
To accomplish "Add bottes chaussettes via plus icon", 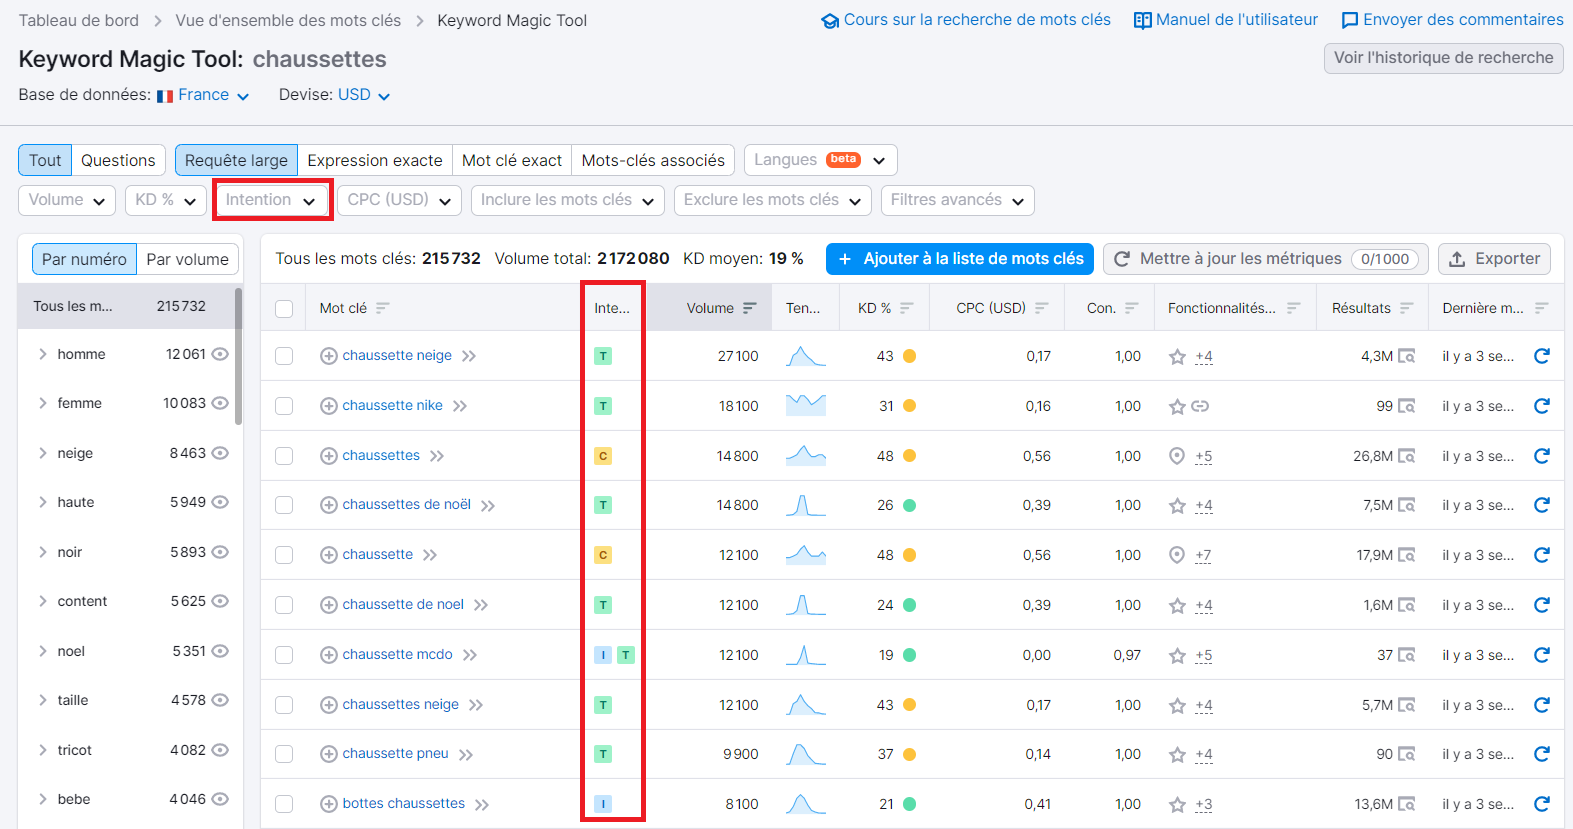I will click(328, 804).
